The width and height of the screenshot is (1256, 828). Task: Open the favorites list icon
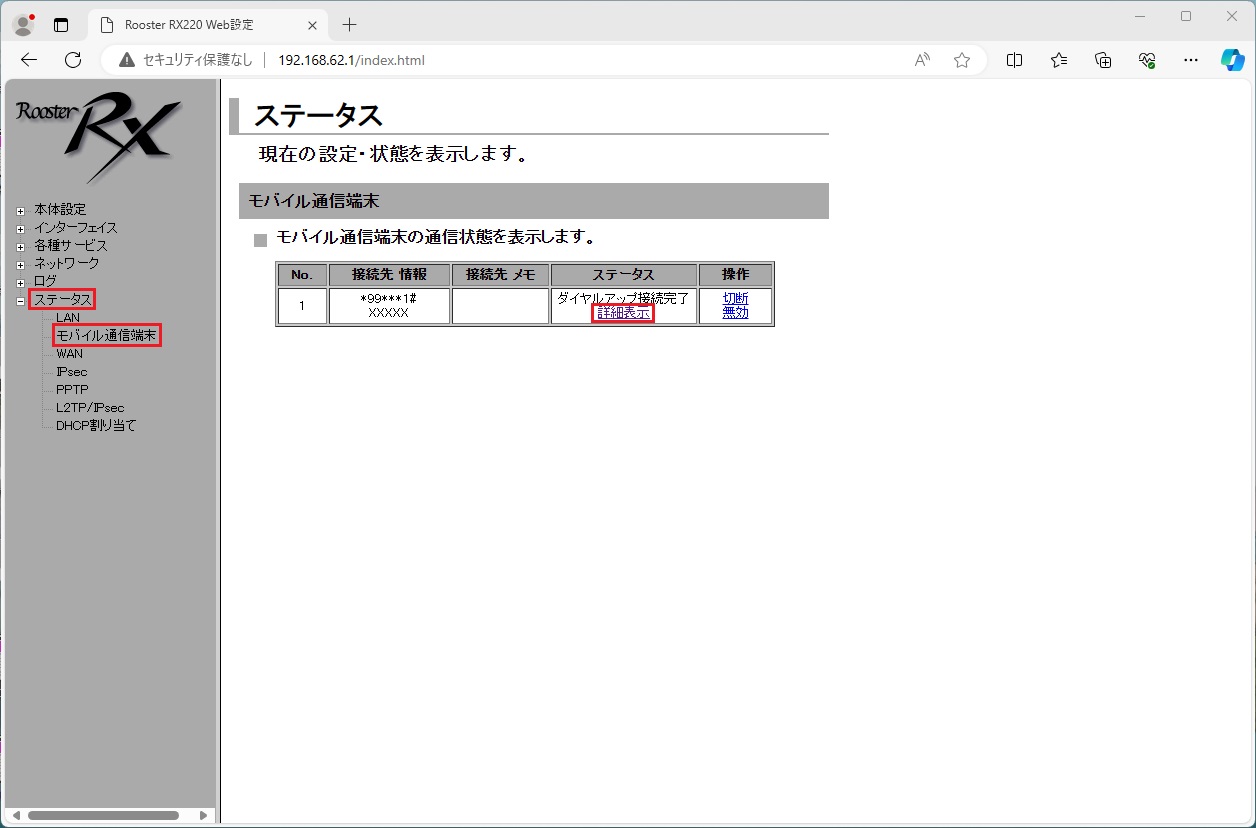pos(1059,60)
